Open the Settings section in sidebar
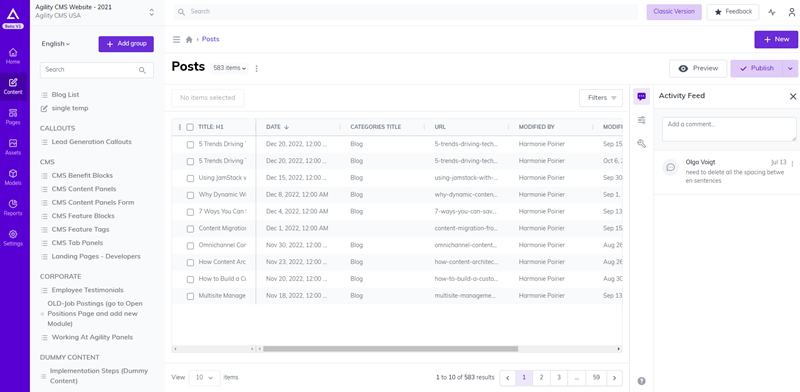800x392 pixels. point(13,238)
